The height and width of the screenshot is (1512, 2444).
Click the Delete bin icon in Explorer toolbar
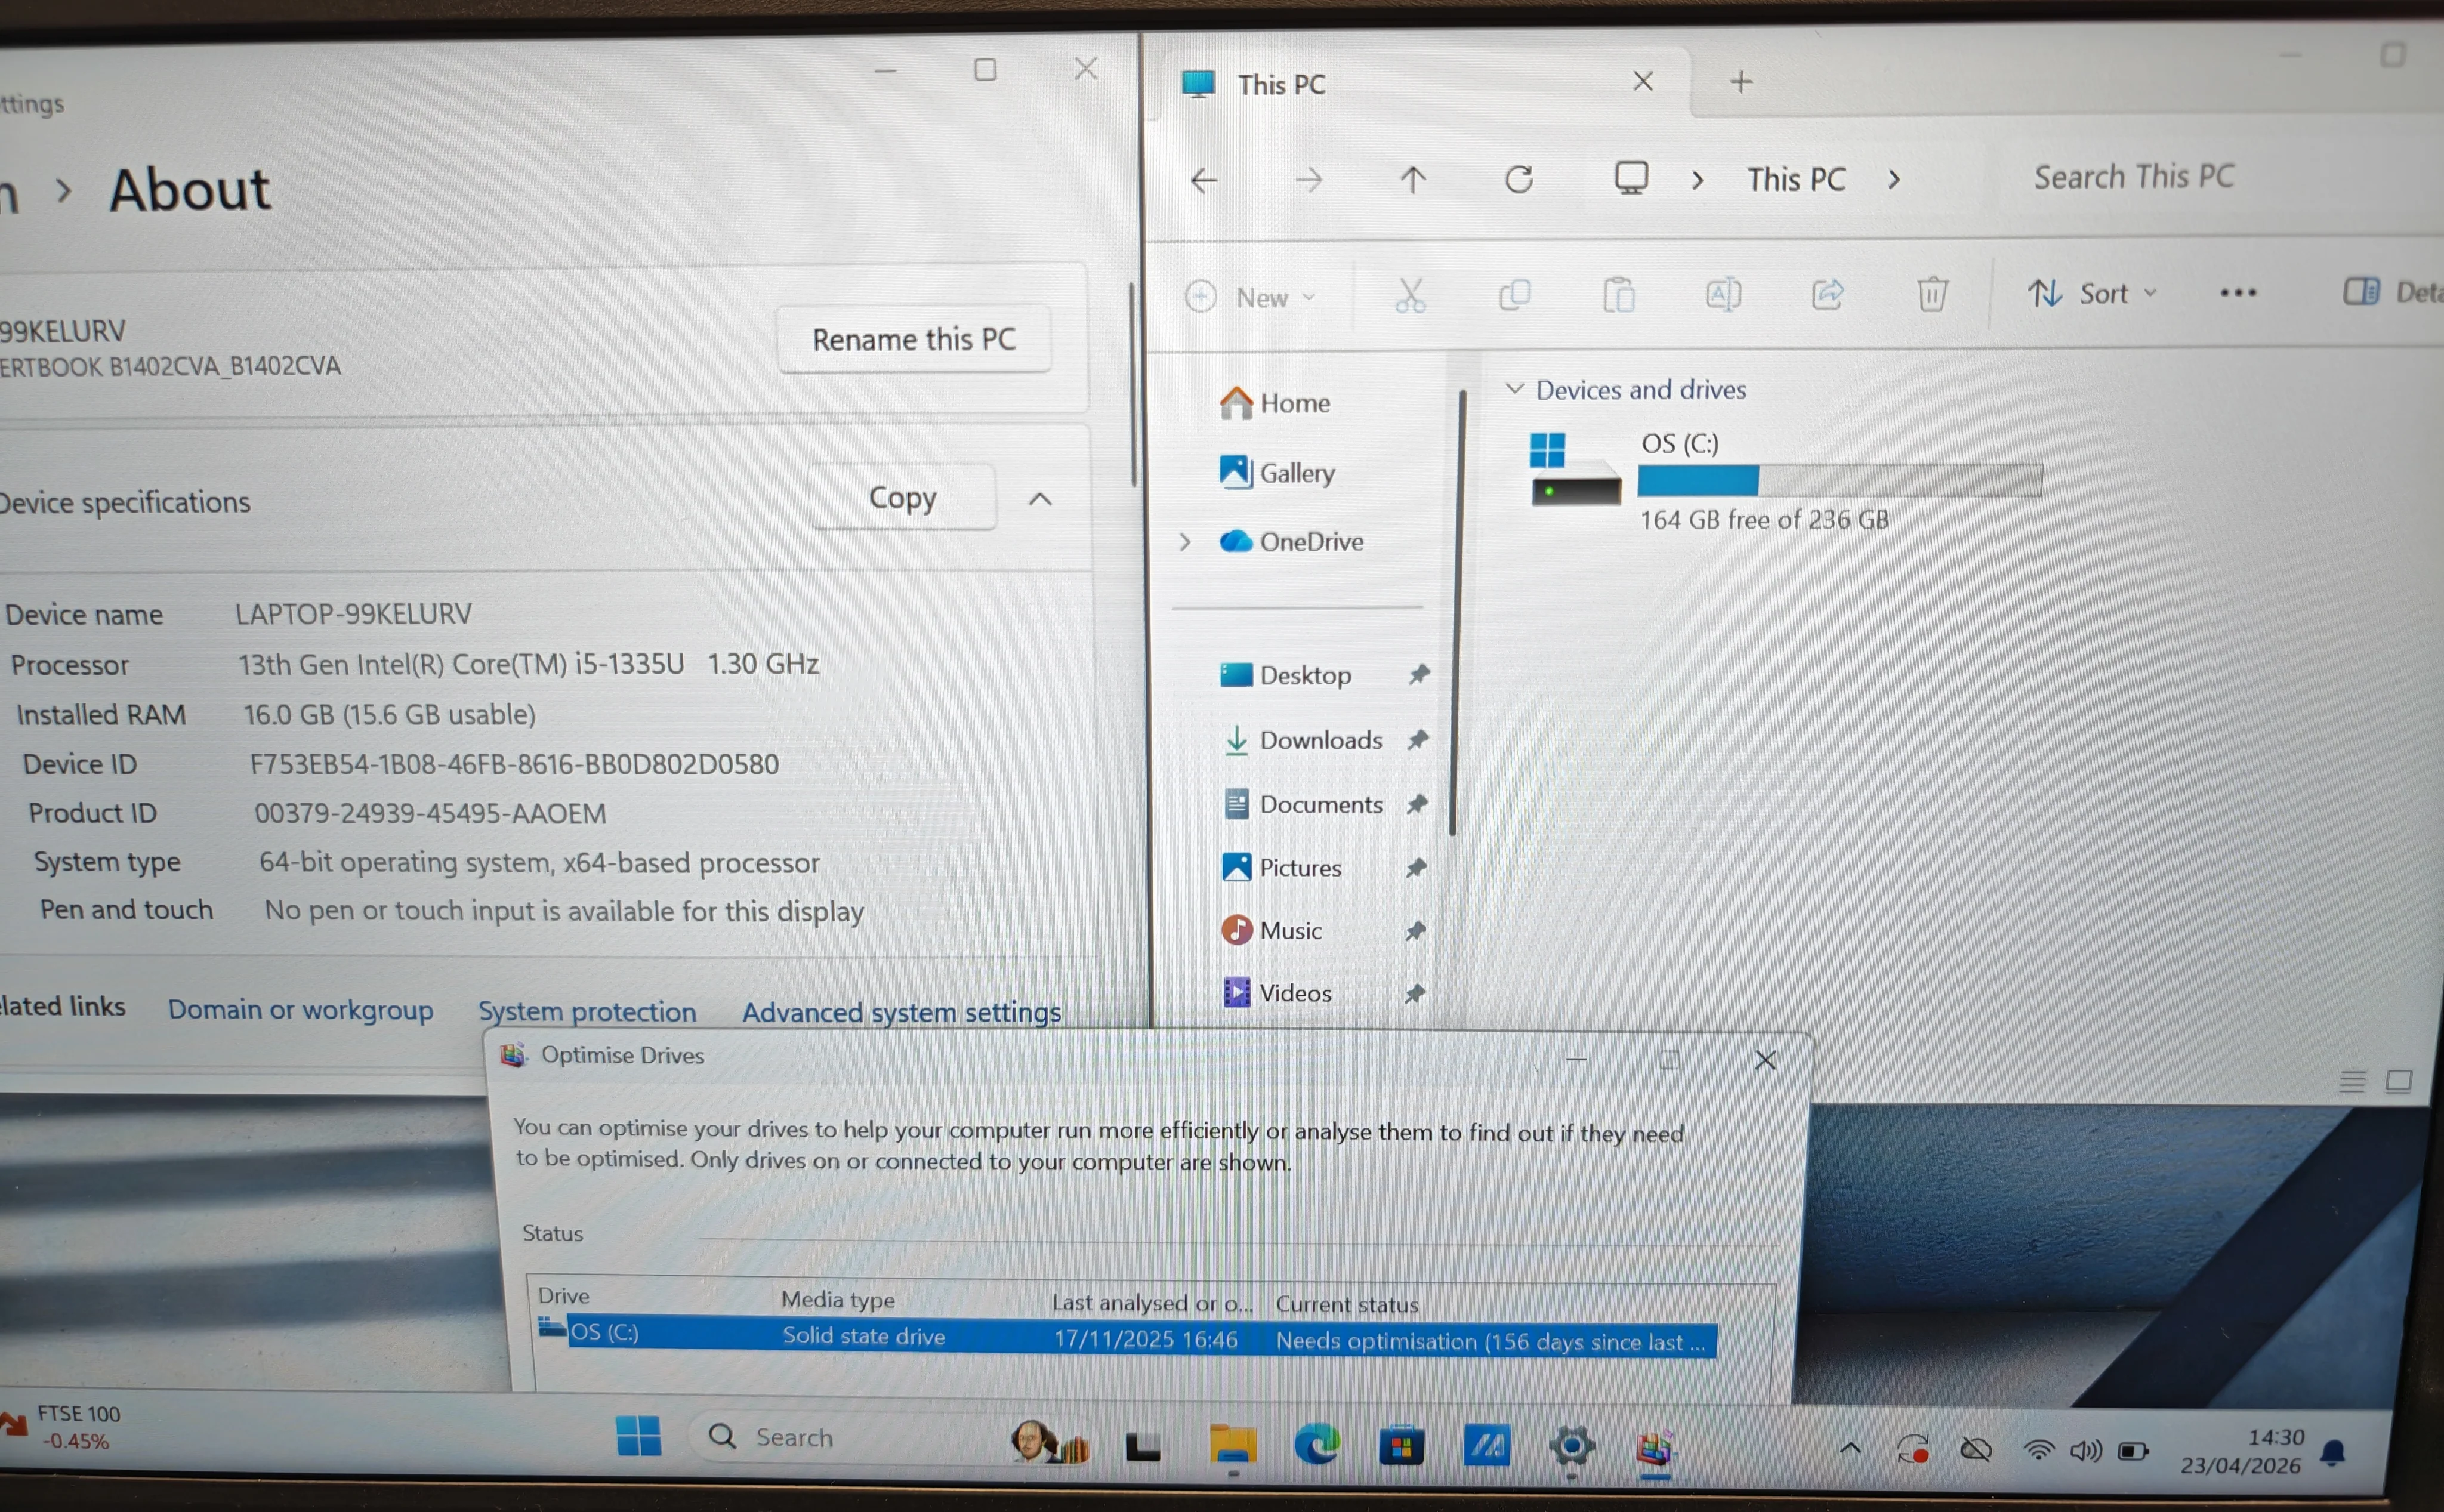(x=1932, y=294)
